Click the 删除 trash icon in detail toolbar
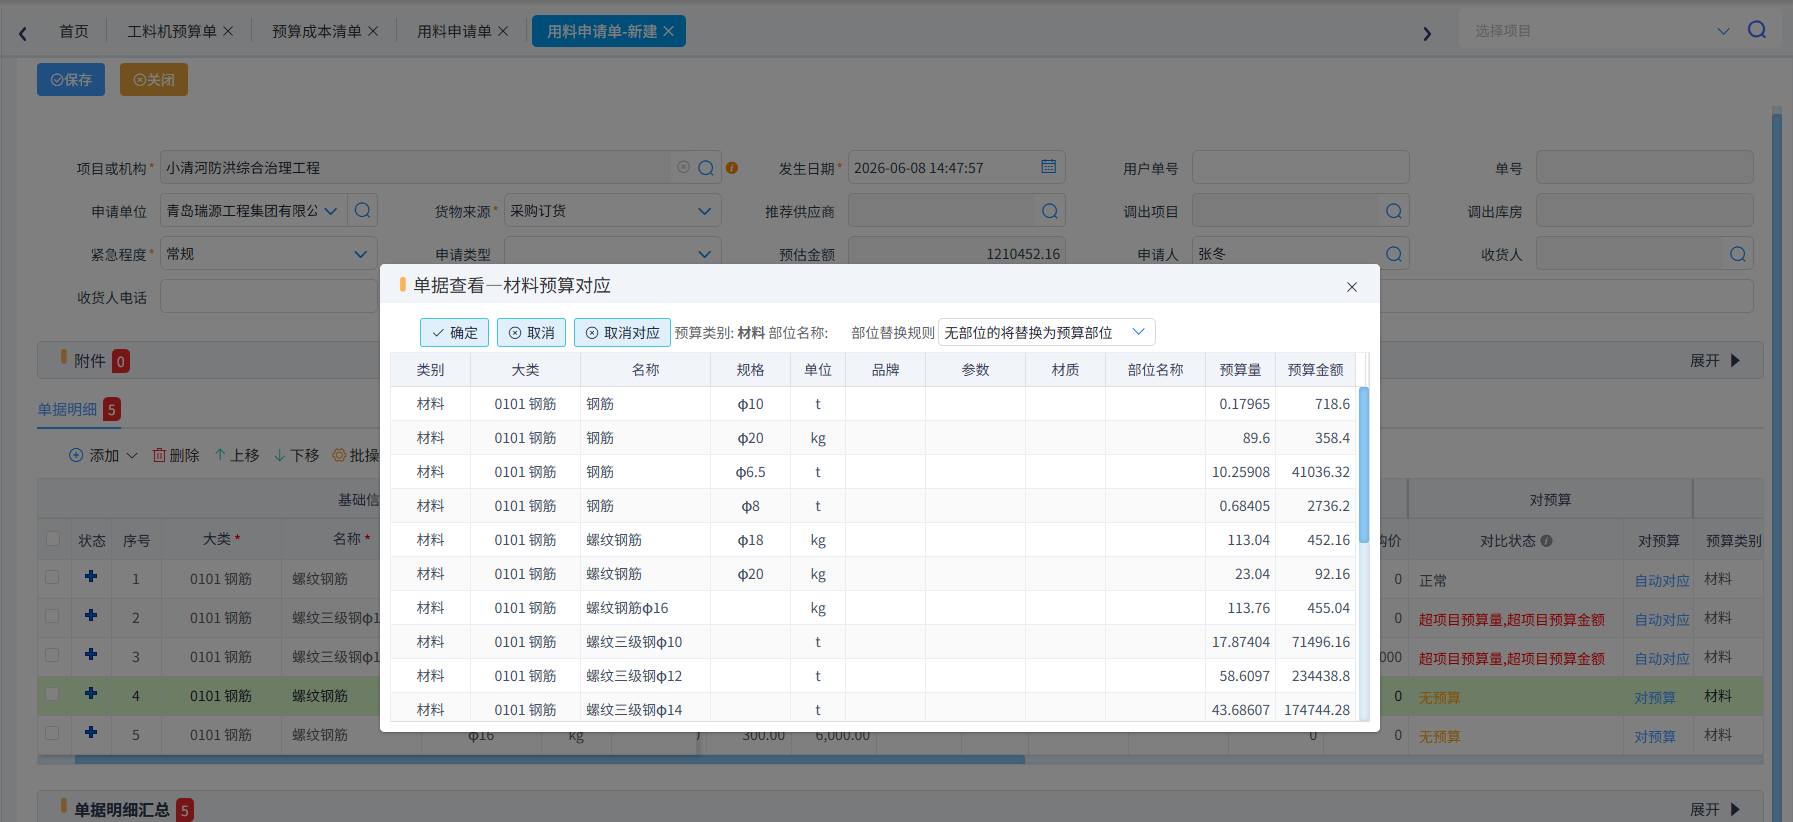Image resolution: width=1793 pixels, height=822 pixels. click(159, 455)
